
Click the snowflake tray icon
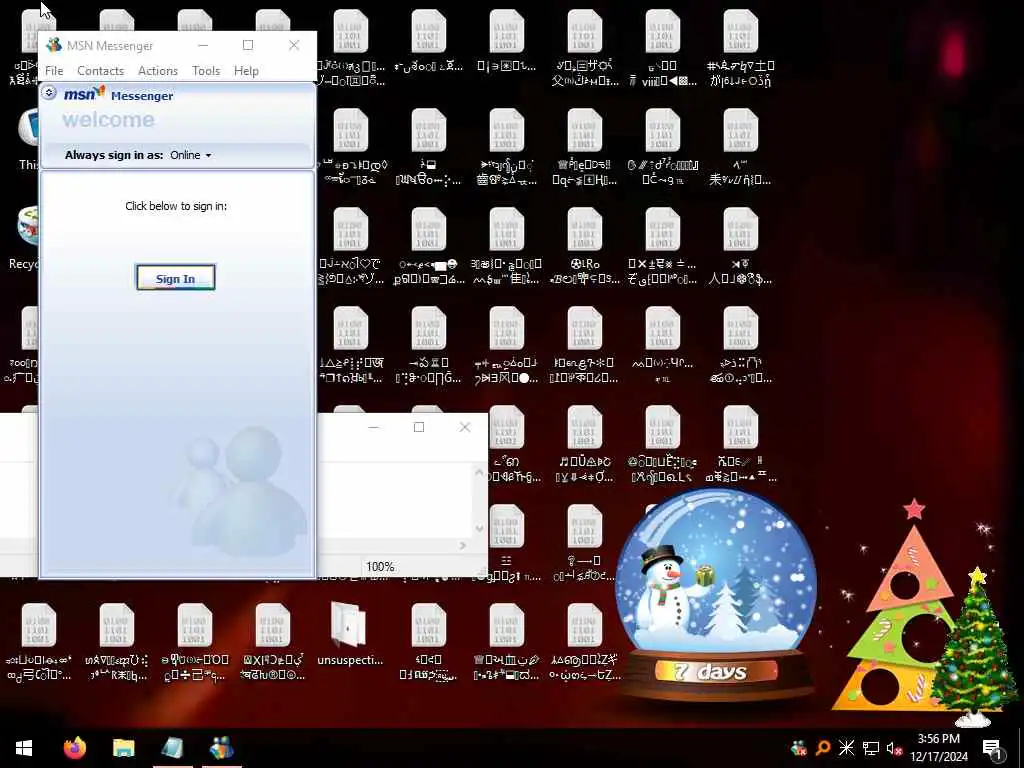[846, 748]
